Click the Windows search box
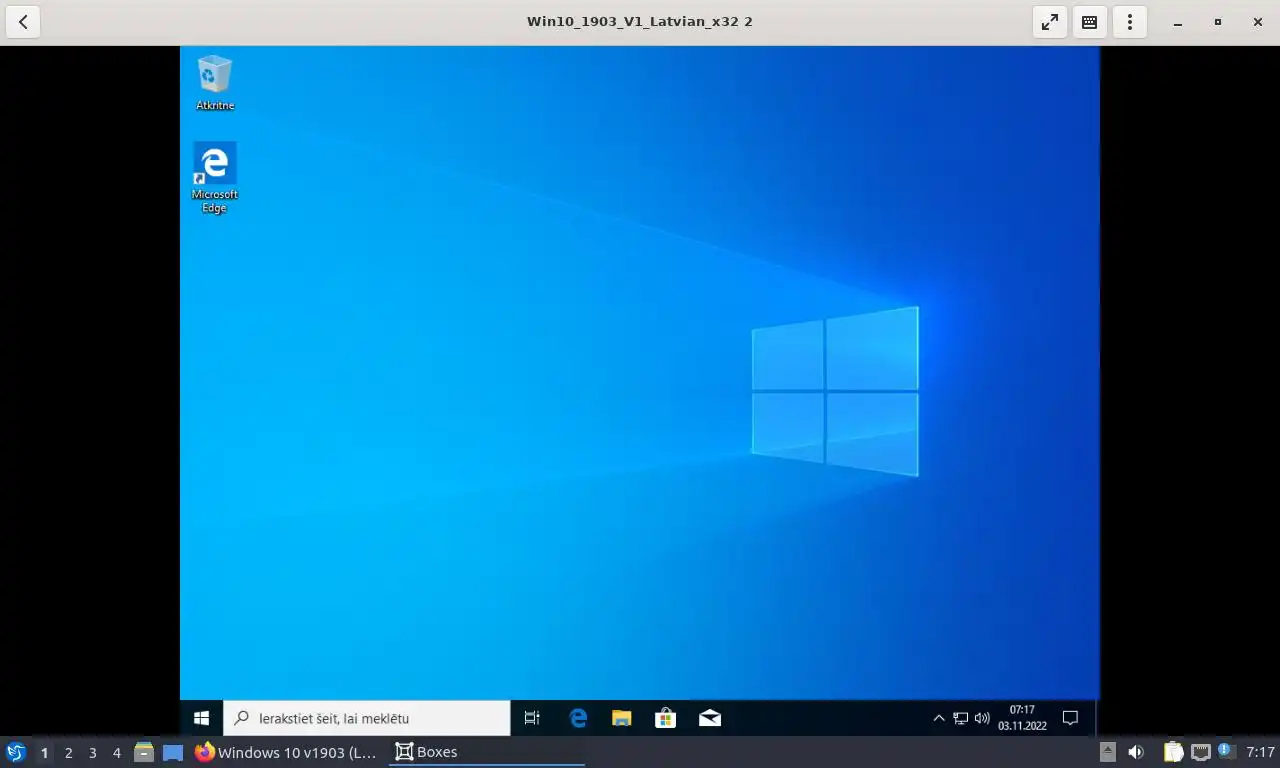 366,718
